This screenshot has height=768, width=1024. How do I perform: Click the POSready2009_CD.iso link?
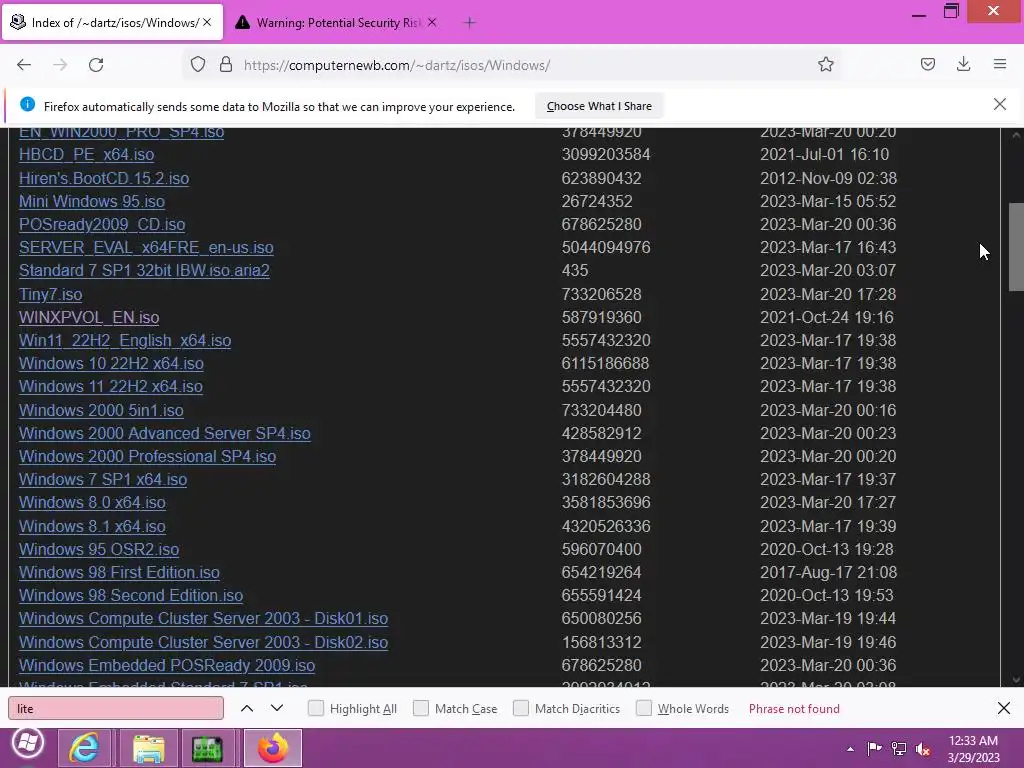[x=102, y=224]
